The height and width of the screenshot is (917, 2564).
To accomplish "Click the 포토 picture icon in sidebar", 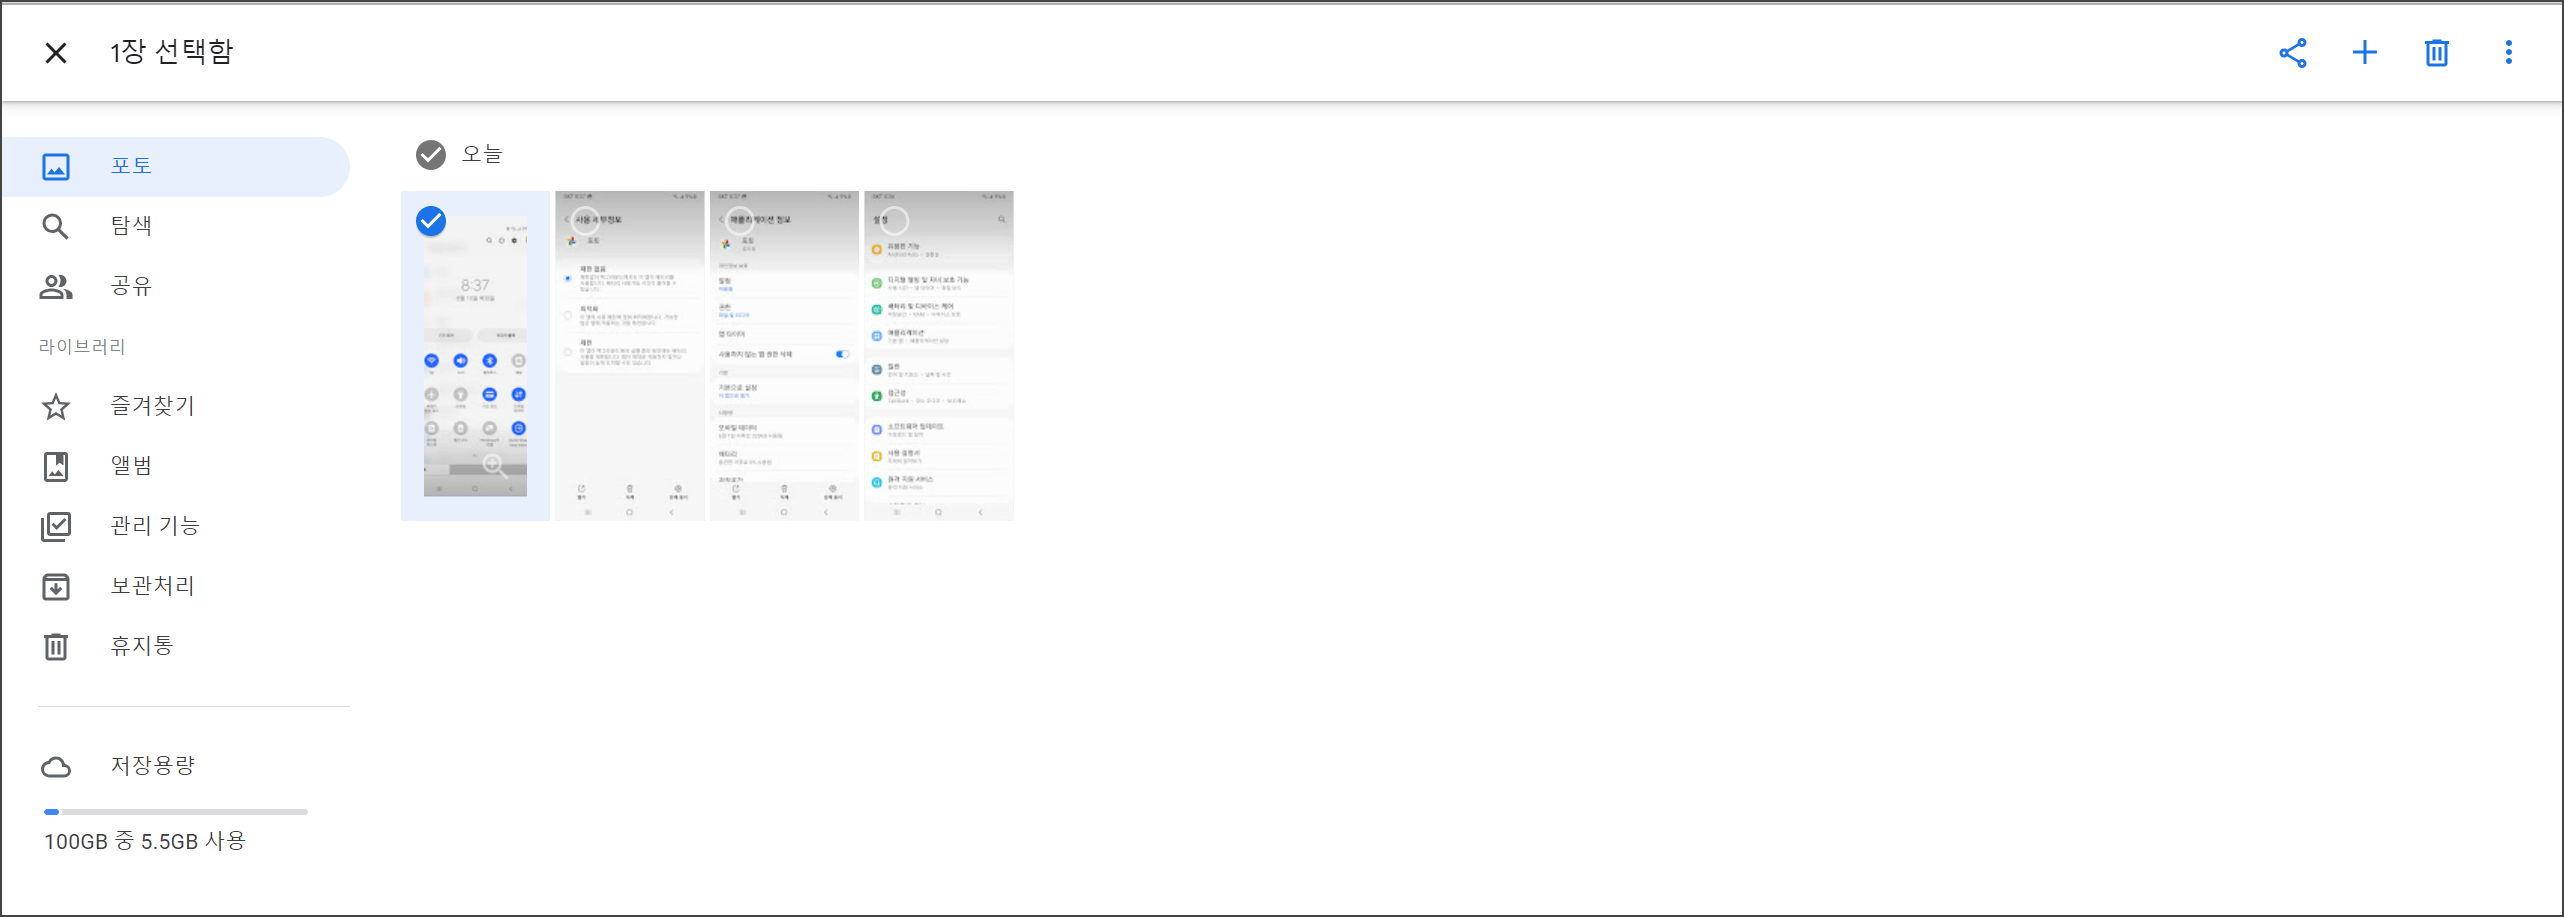I will [56, 166].
